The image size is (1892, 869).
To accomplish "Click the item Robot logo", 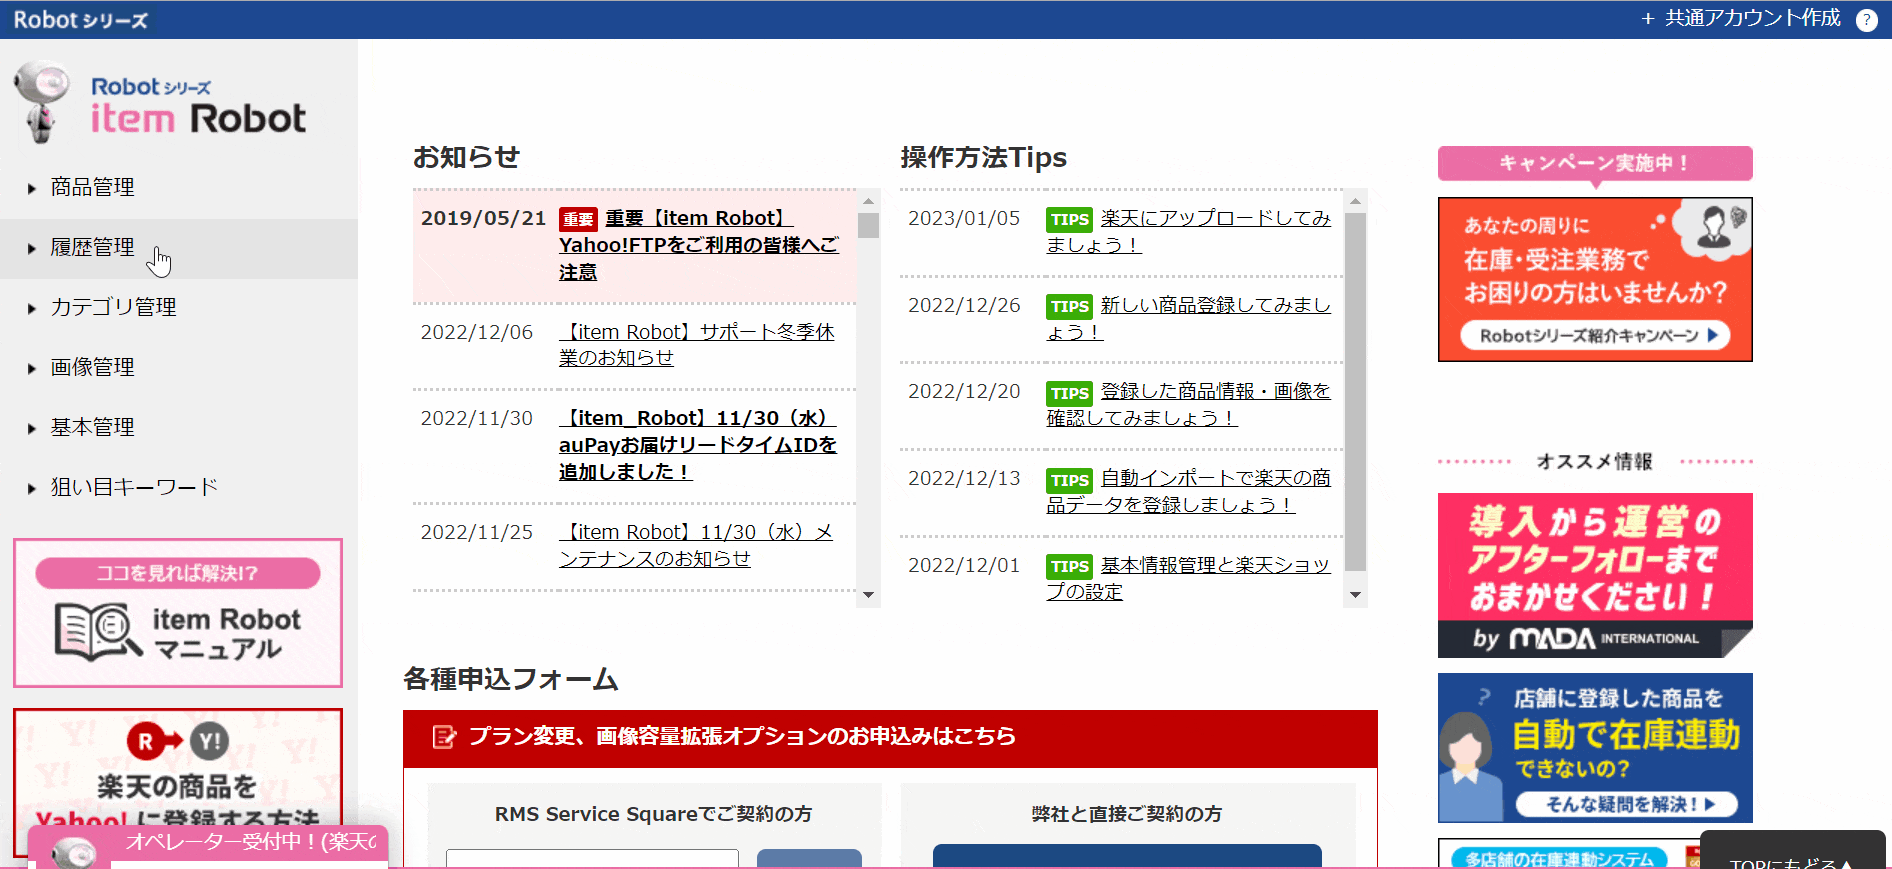I will click(160, 102).
